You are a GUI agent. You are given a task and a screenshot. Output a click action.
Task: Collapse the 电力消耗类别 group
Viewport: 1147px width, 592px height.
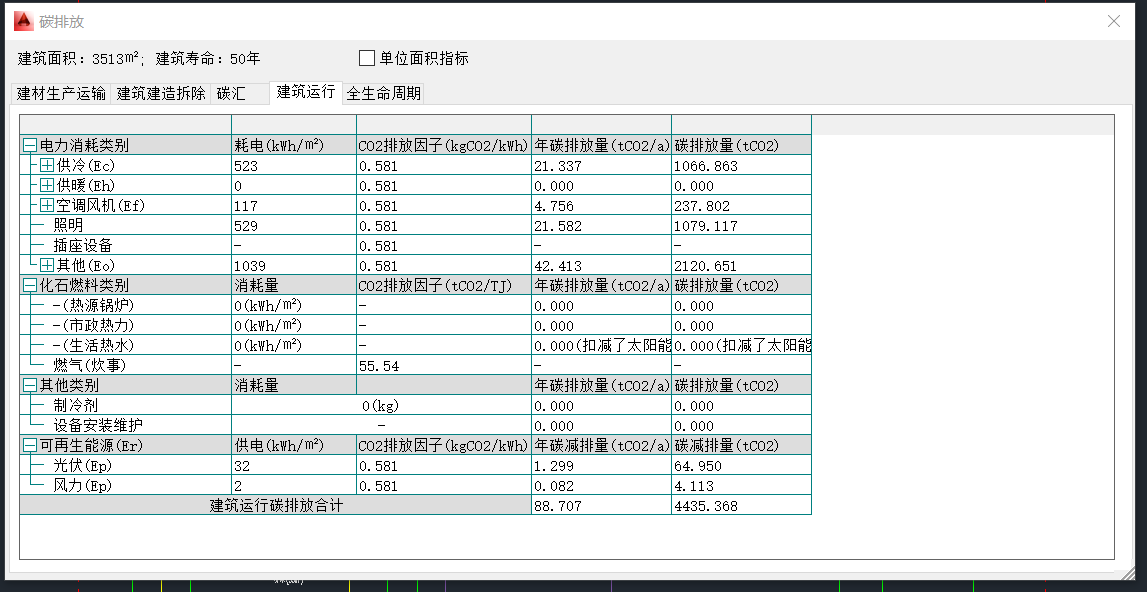[x=30, y=146]
